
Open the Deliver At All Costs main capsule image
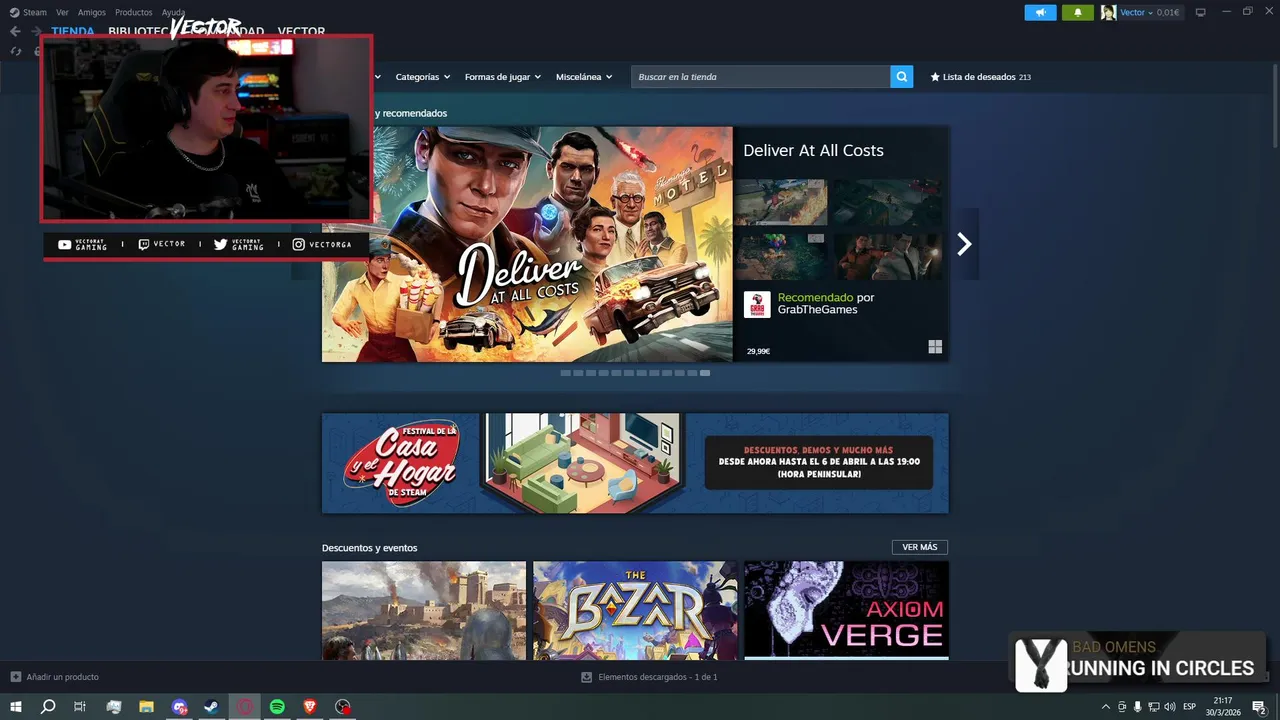527,244
